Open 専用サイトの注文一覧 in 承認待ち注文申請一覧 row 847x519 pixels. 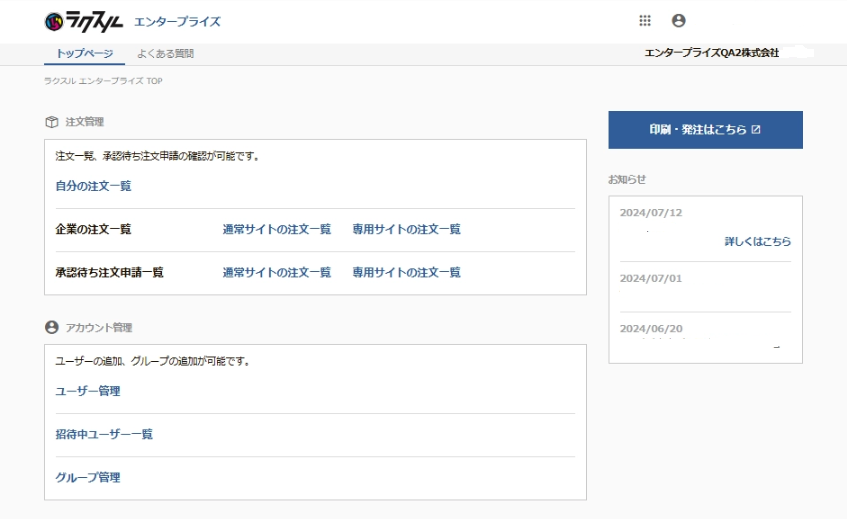pos(406,272)
